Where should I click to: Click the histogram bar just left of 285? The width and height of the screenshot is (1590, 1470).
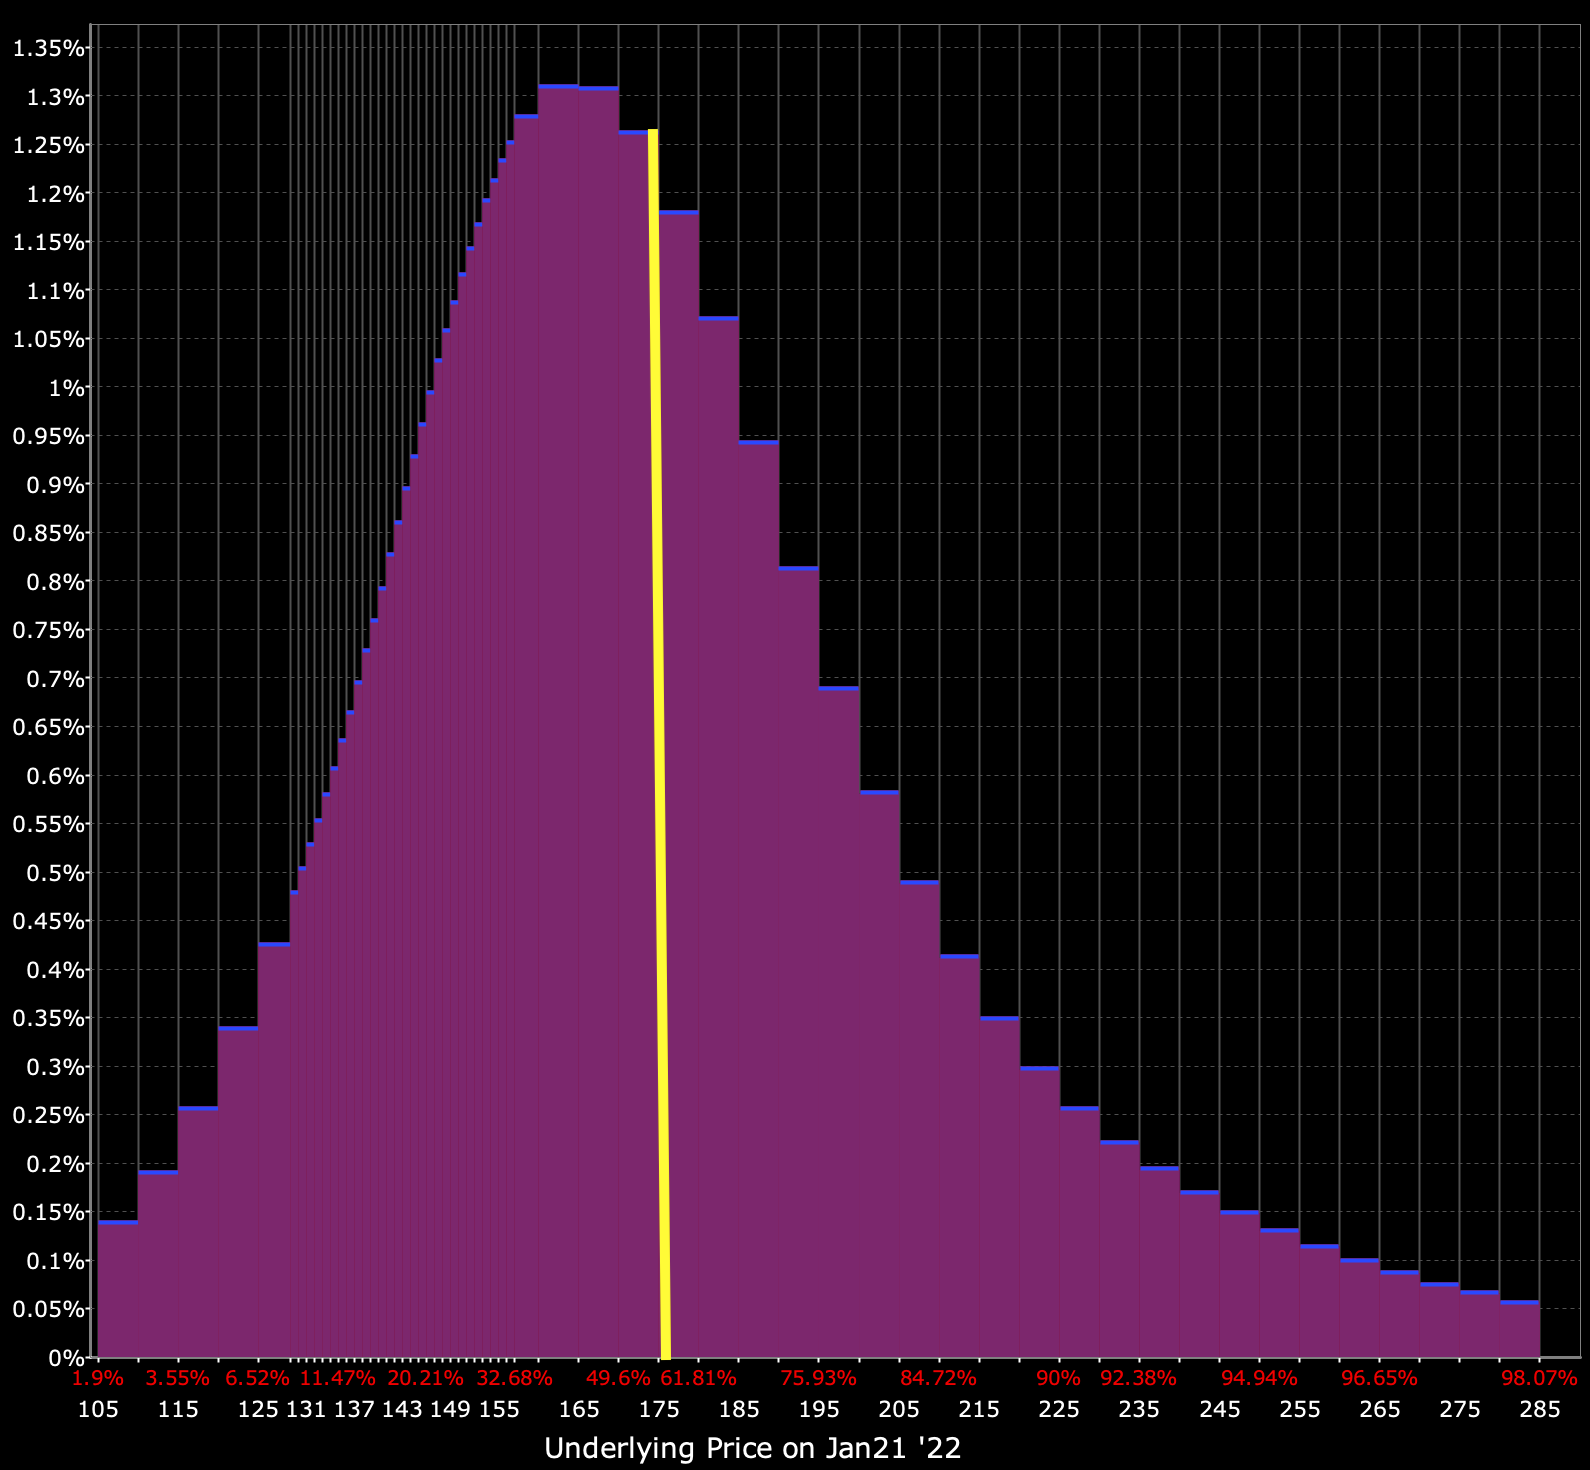[x=1520, y=1329]
